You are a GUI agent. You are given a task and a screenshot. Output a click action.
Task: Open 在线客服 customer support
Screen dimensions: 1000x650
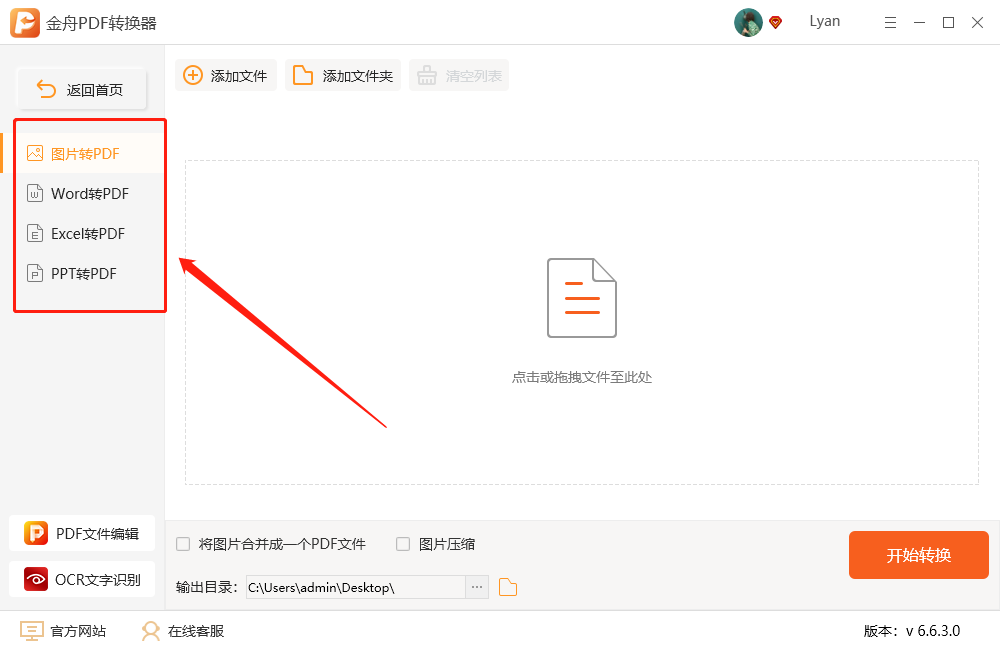(x=180, y=631)
